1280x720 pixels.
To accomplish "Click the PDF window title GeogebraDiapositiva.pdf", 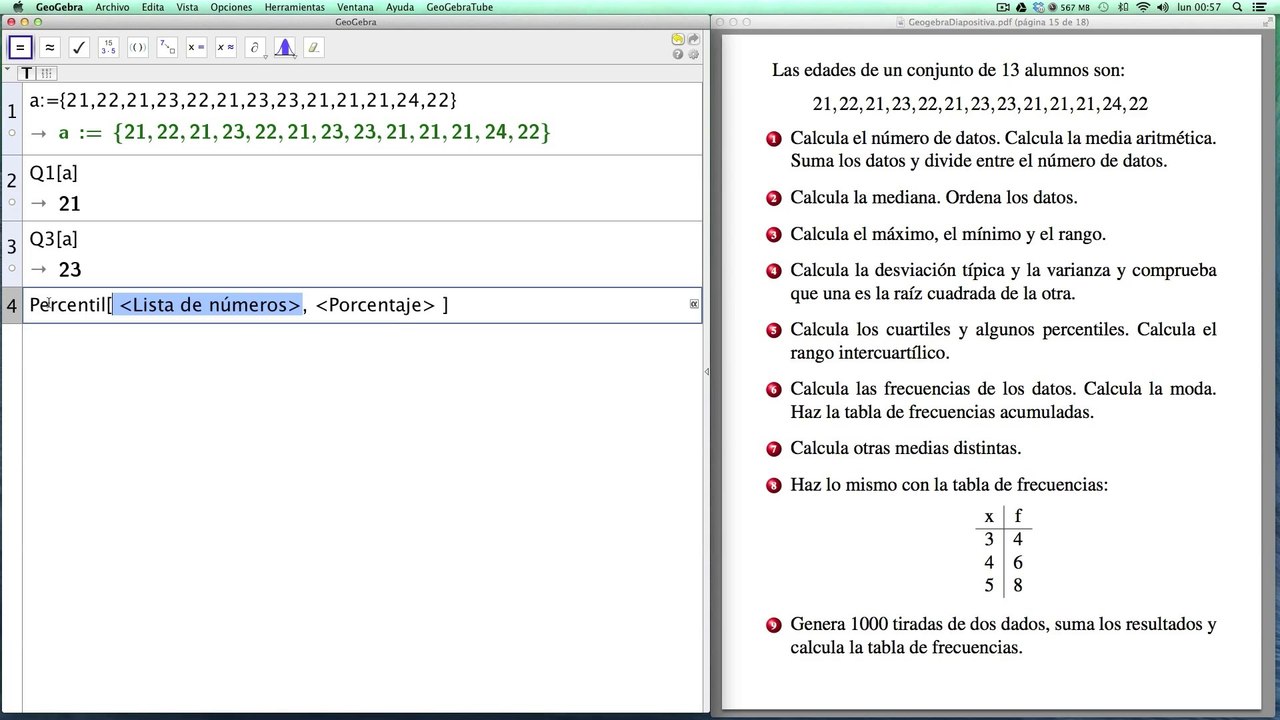I will click(996, 22).
